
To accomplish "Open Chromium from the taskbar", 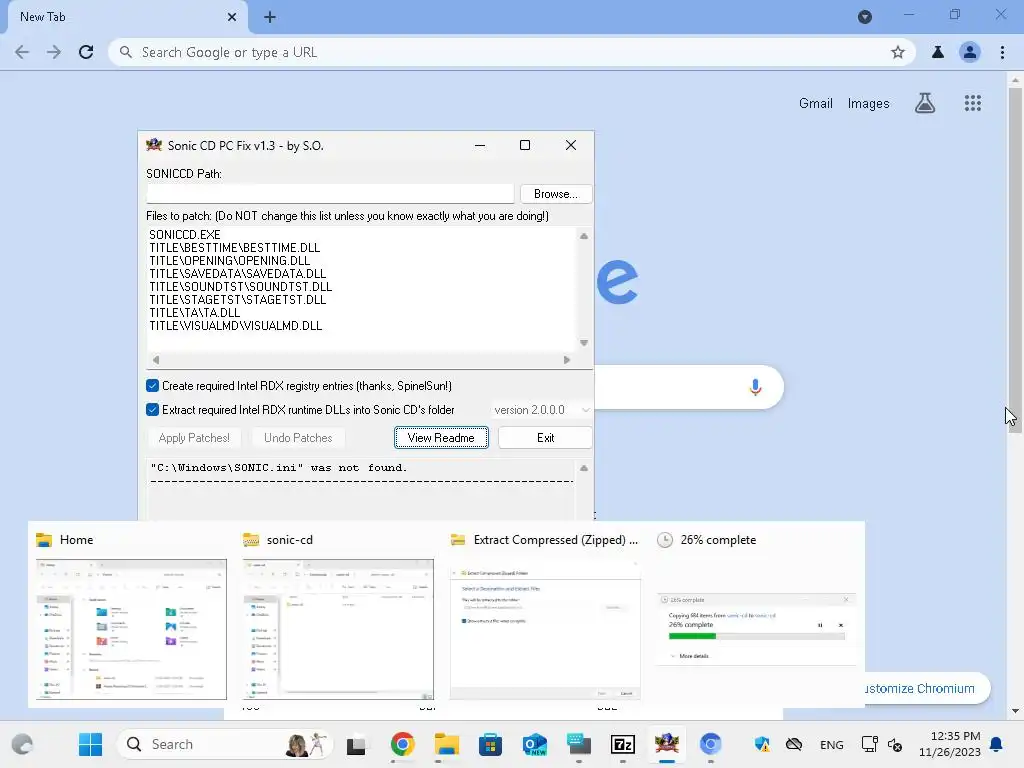I will (711, 744).
